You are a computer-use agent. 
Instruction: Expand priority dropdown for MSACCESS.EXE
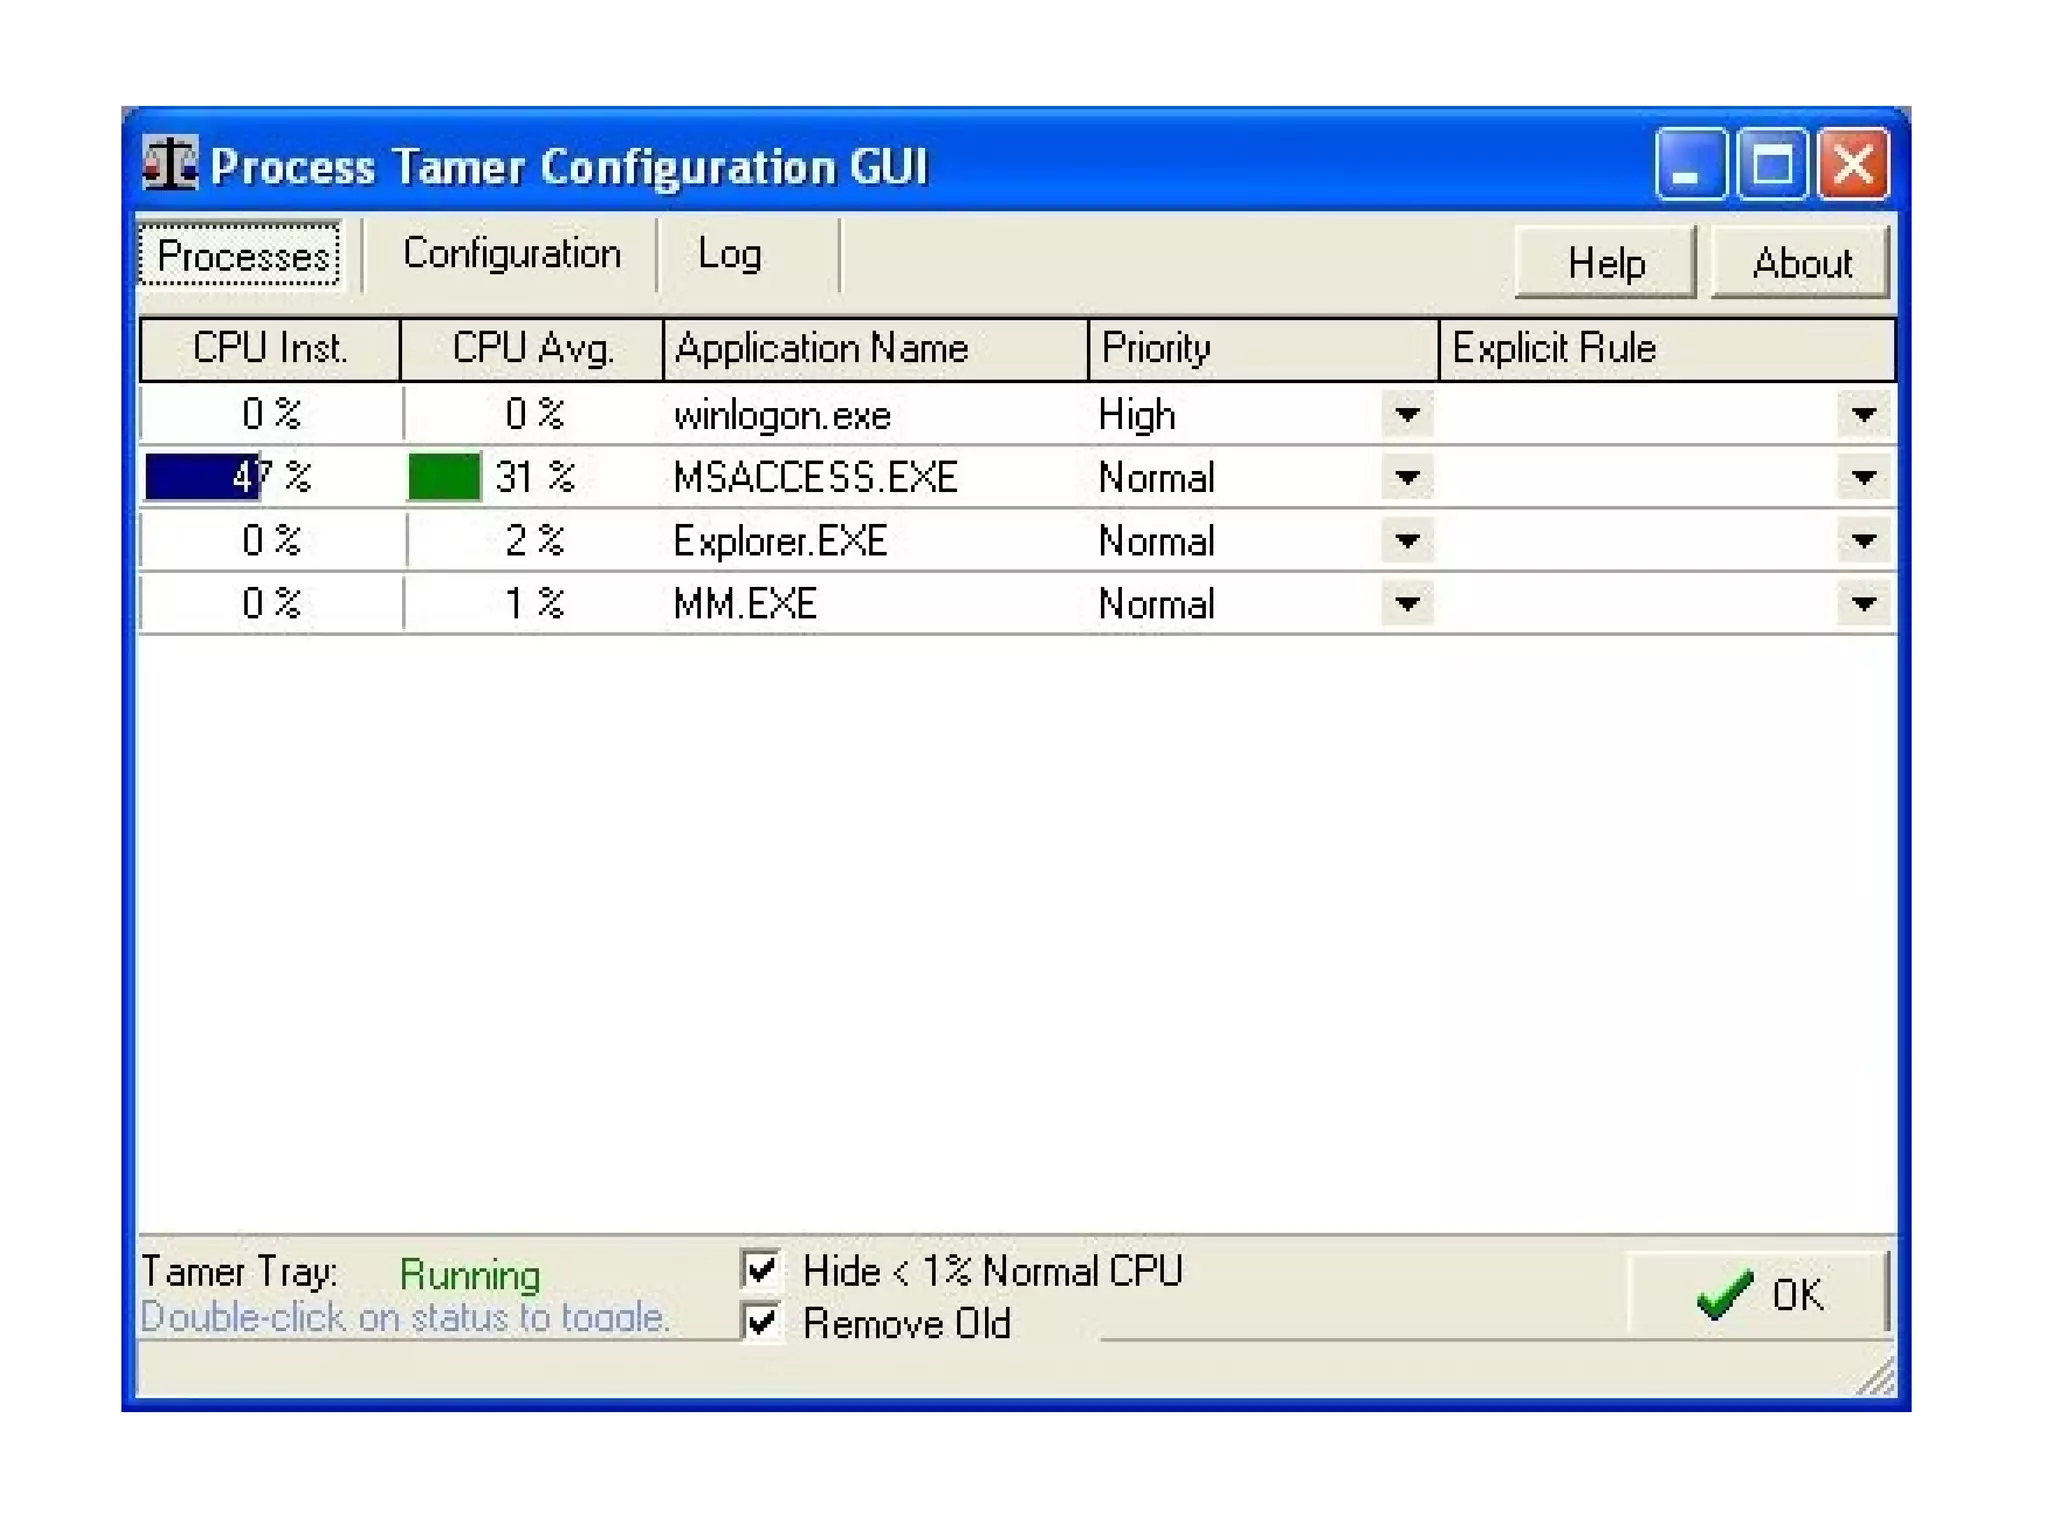pyautogui.click(x=1406, y=477)
